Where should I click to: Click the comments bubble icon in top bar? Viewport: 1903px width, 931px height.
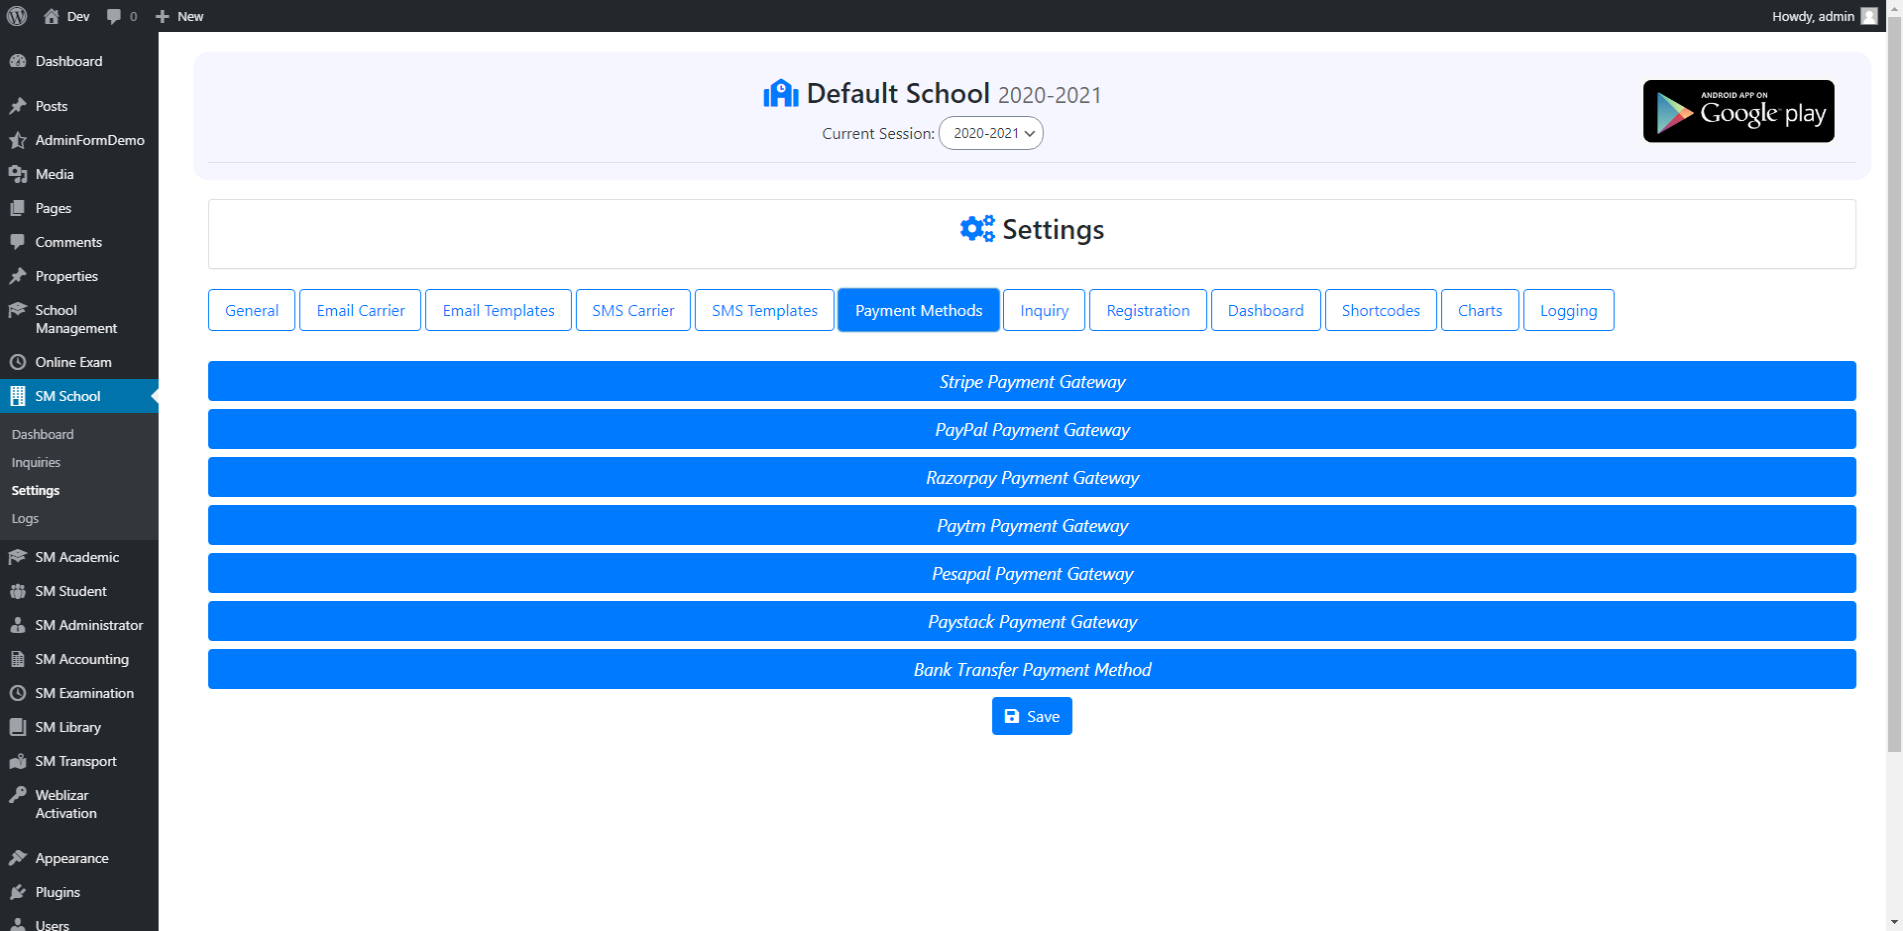113,16
